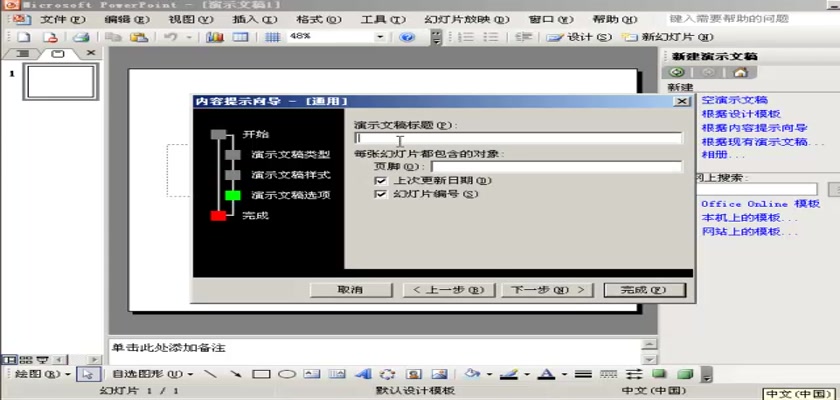Click the Line Style icon
The image size is (840, 400).
click(583, 374)
